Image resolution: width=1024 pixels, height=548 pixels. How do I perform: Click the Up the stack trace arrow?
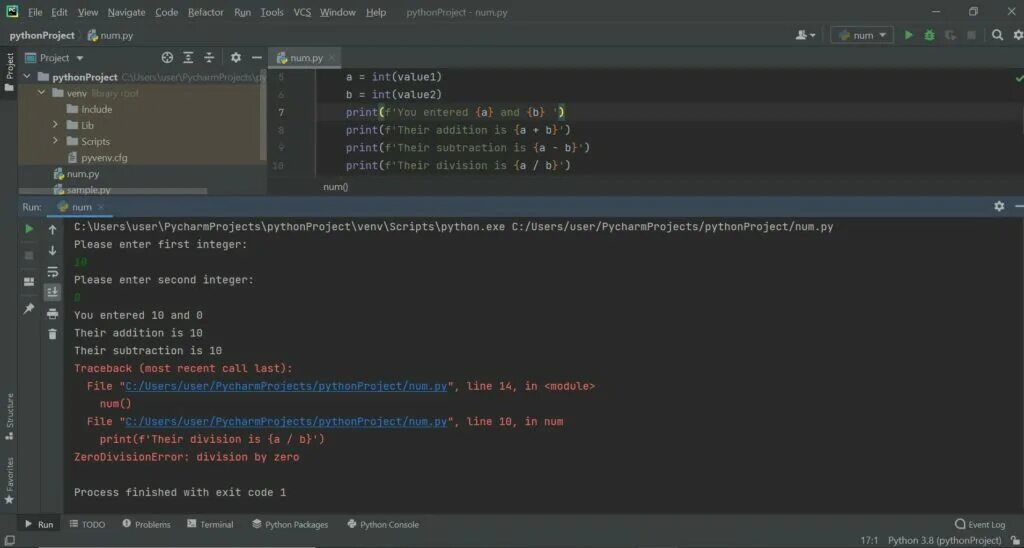point(53,229)
